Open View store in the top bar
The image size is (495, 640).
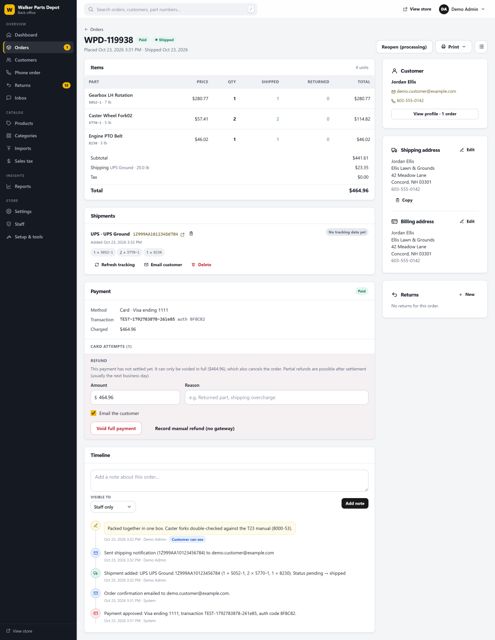point(417,9)
